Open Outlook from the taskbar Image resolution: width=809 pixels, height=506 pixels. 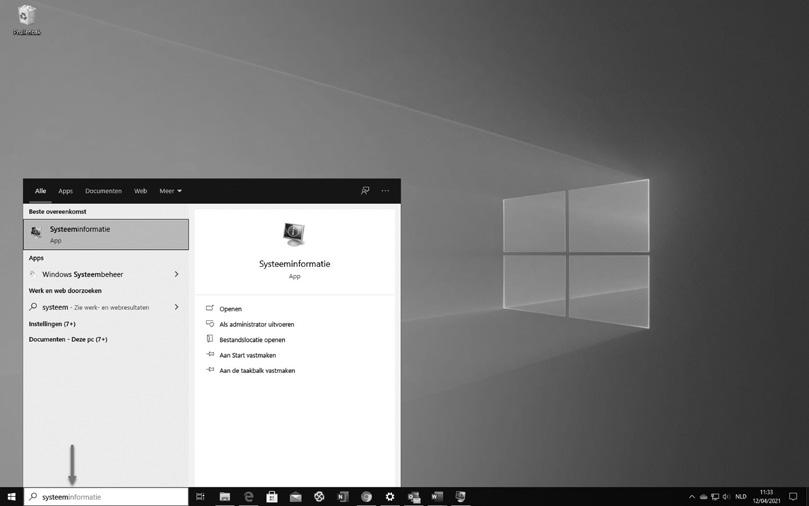pos(414,497)
